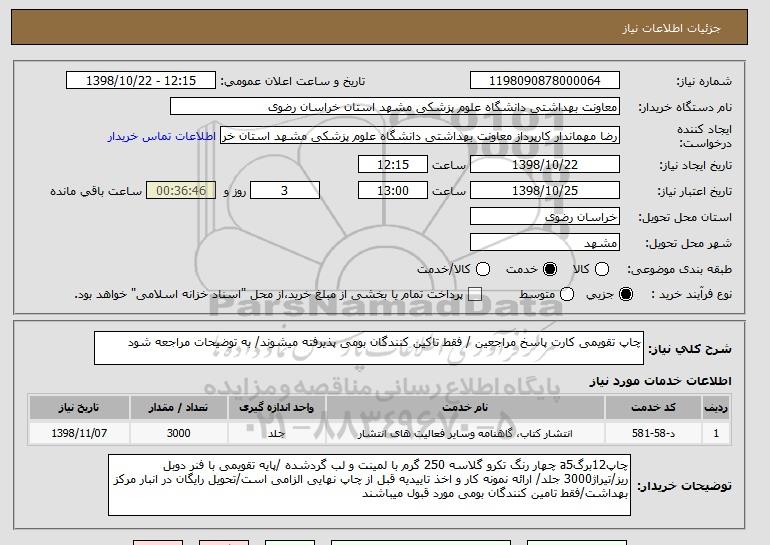This screenshot has width=770, height=545.
Task: Click the ساعت باقی مانده label
Action: (x=96, y=191)
